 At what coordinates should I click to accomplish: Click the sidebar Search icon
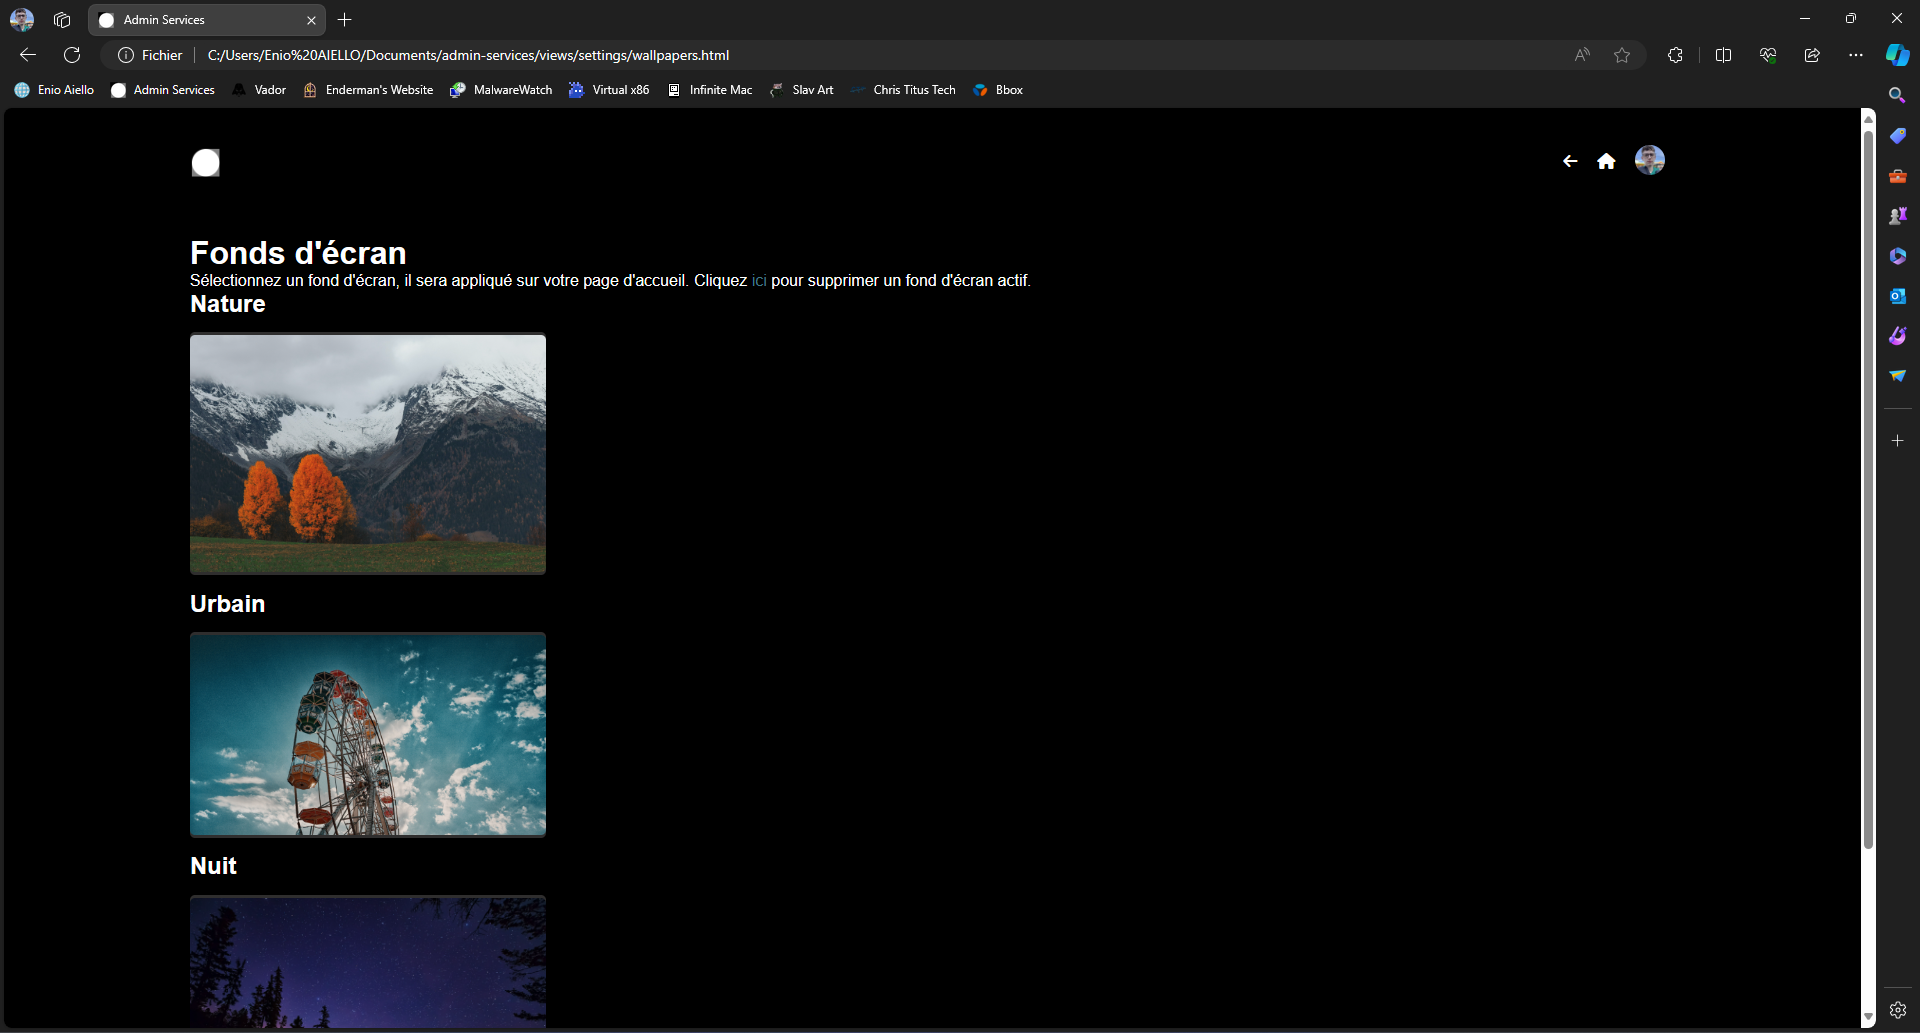click(x=1897, y=95)
